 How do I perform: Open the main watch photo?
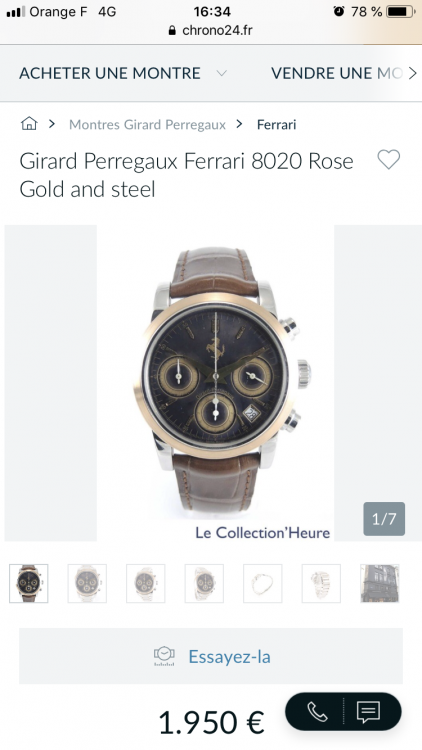click(215, 383)
